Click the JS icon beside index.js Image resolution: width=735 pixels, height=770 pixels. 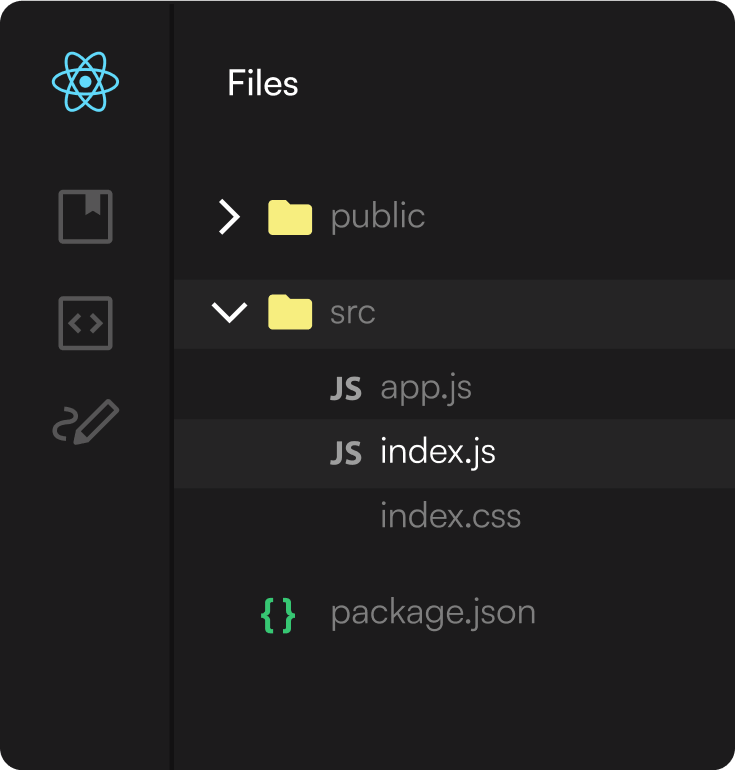(345, 454)
